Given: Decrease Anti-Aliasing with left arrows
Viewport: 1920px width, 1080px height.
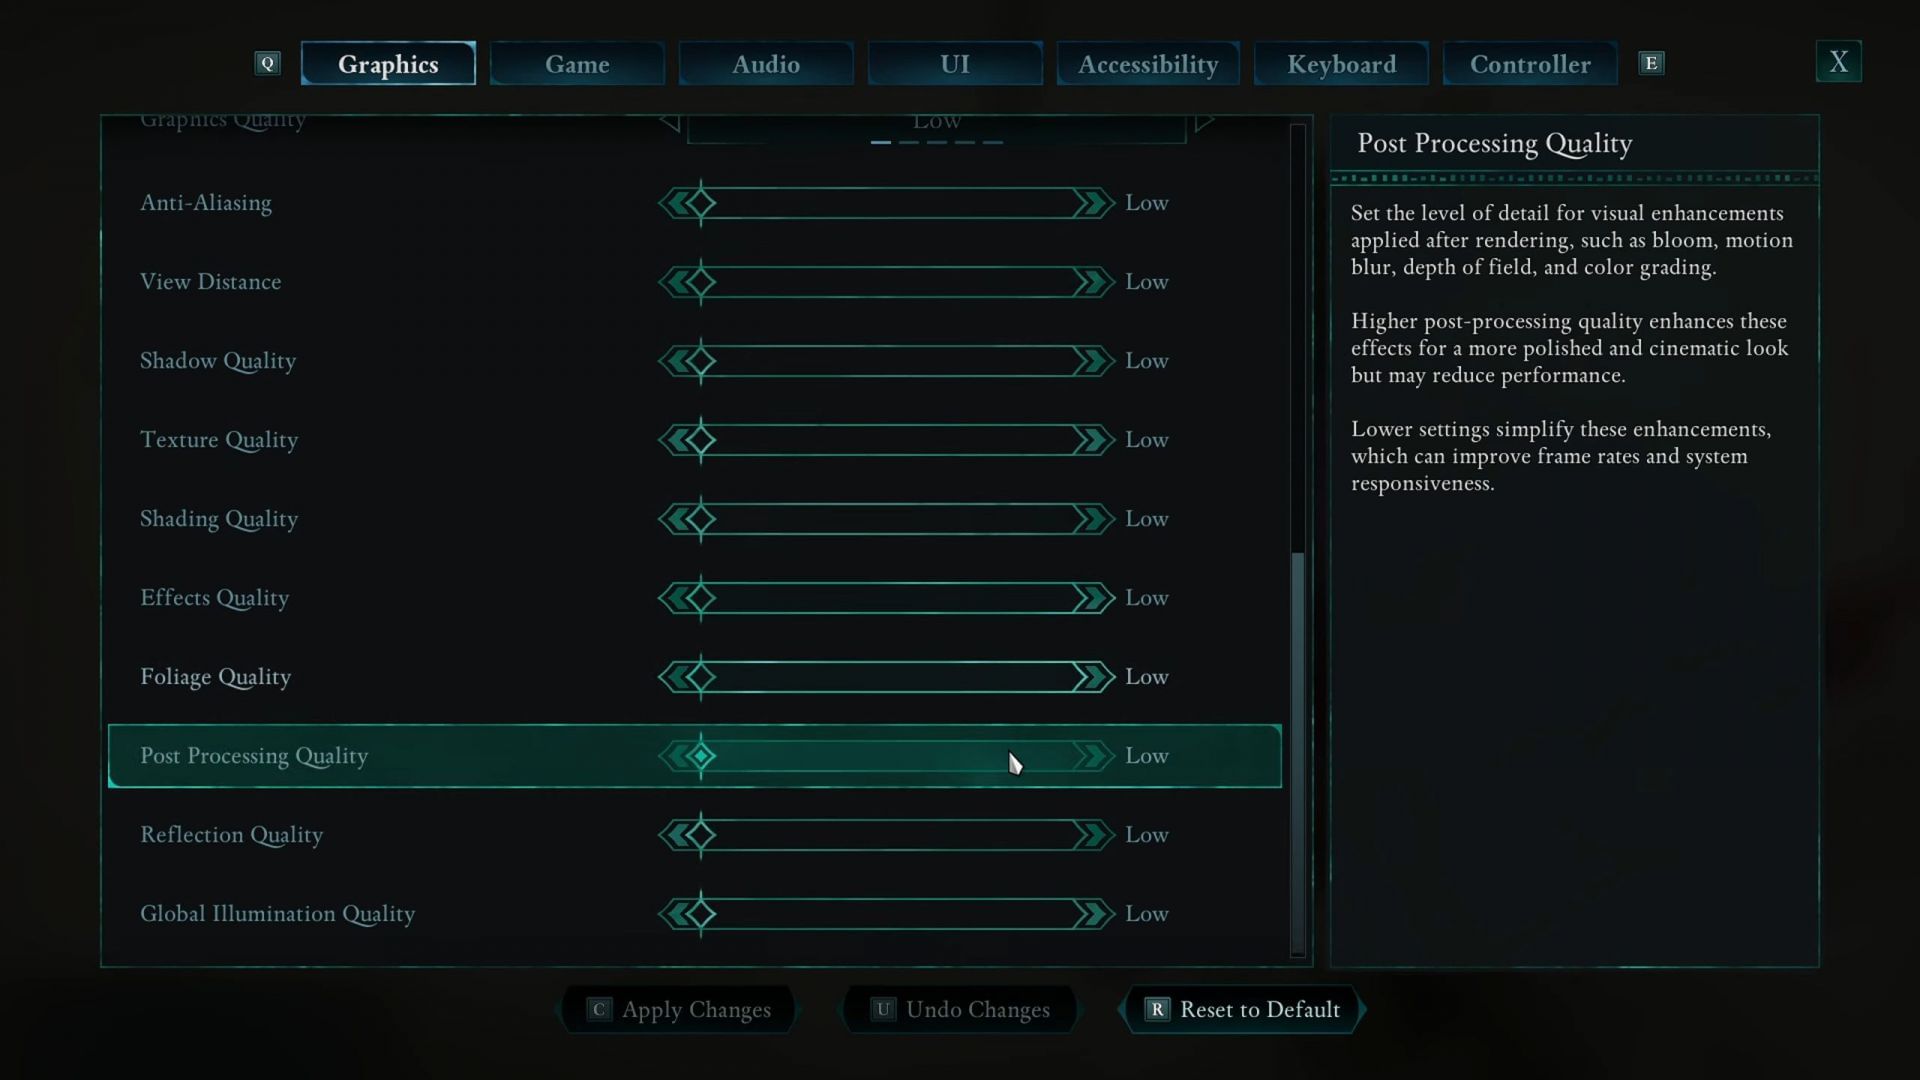Looking at the screenshot, I should coord(674,203).
